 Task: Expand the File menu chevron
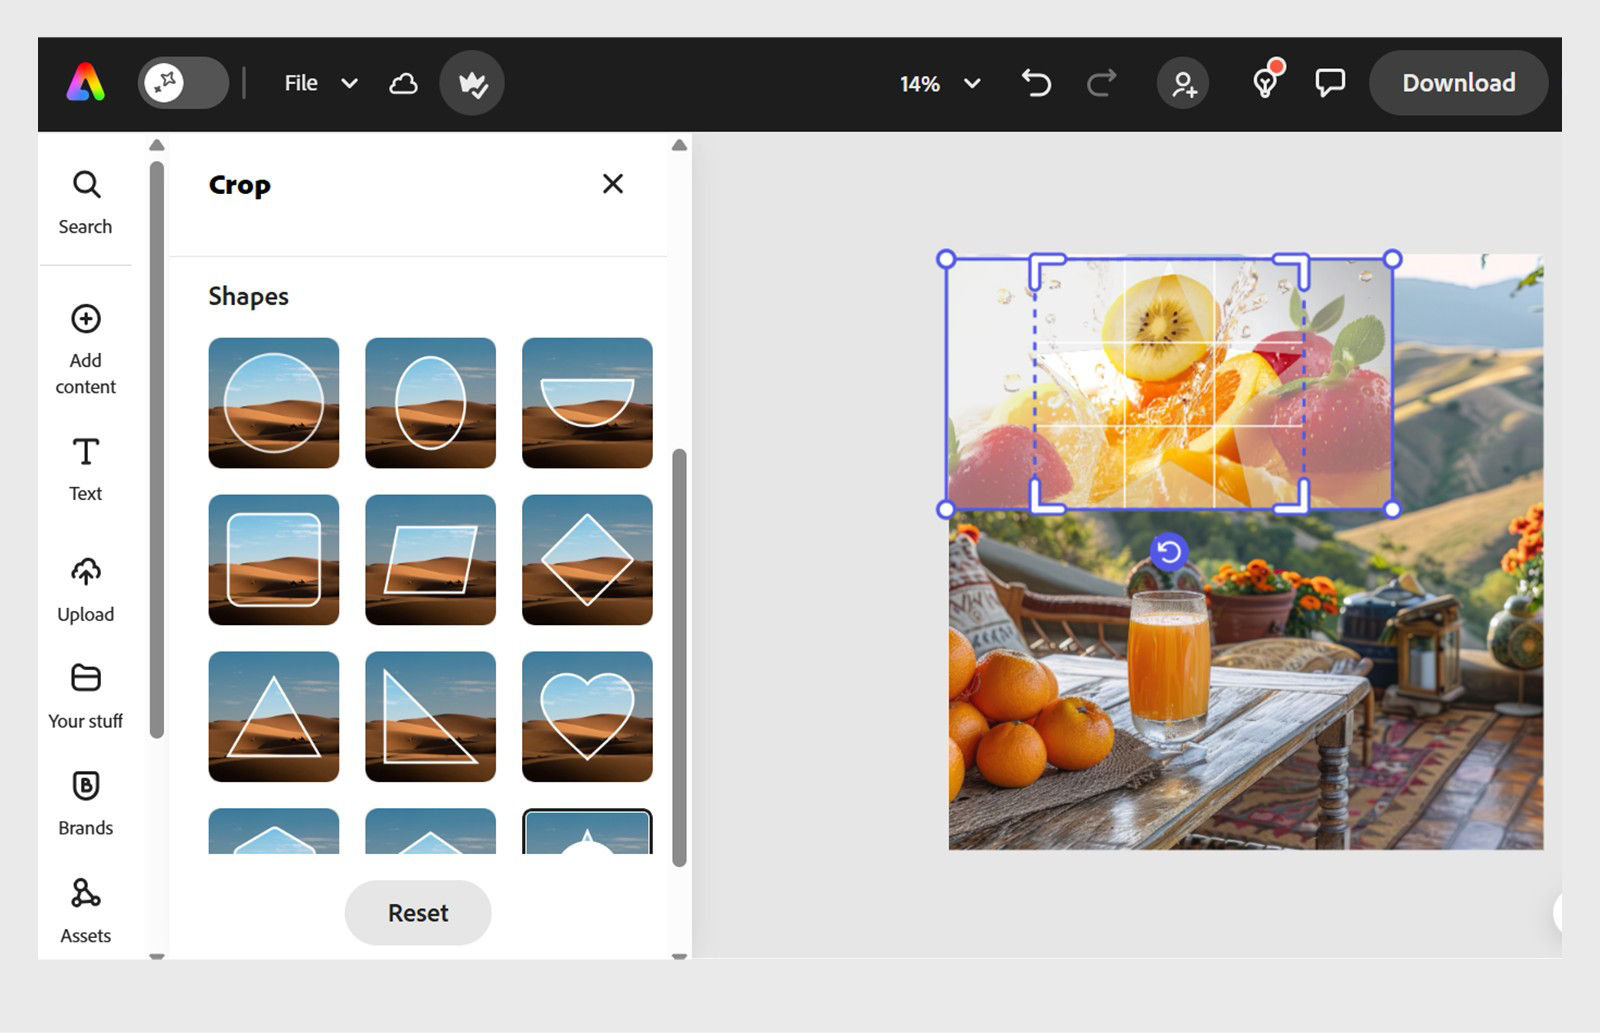tap(350, 83)
